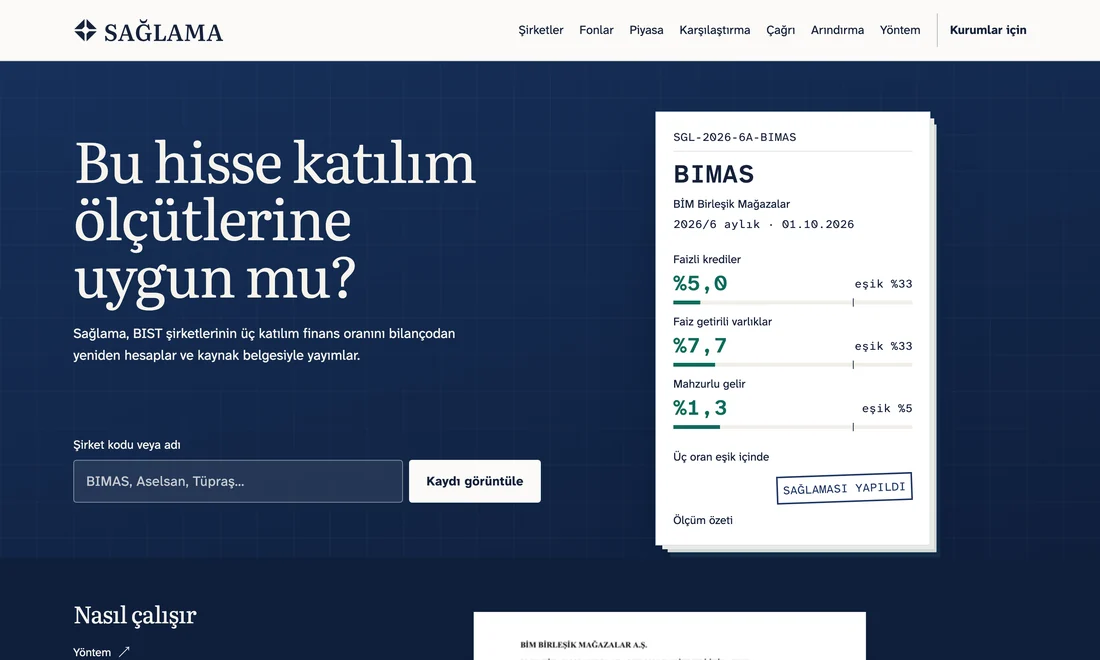Click the %1,3 value
This screenshot has width=1100, height=660.
(700, 408)
